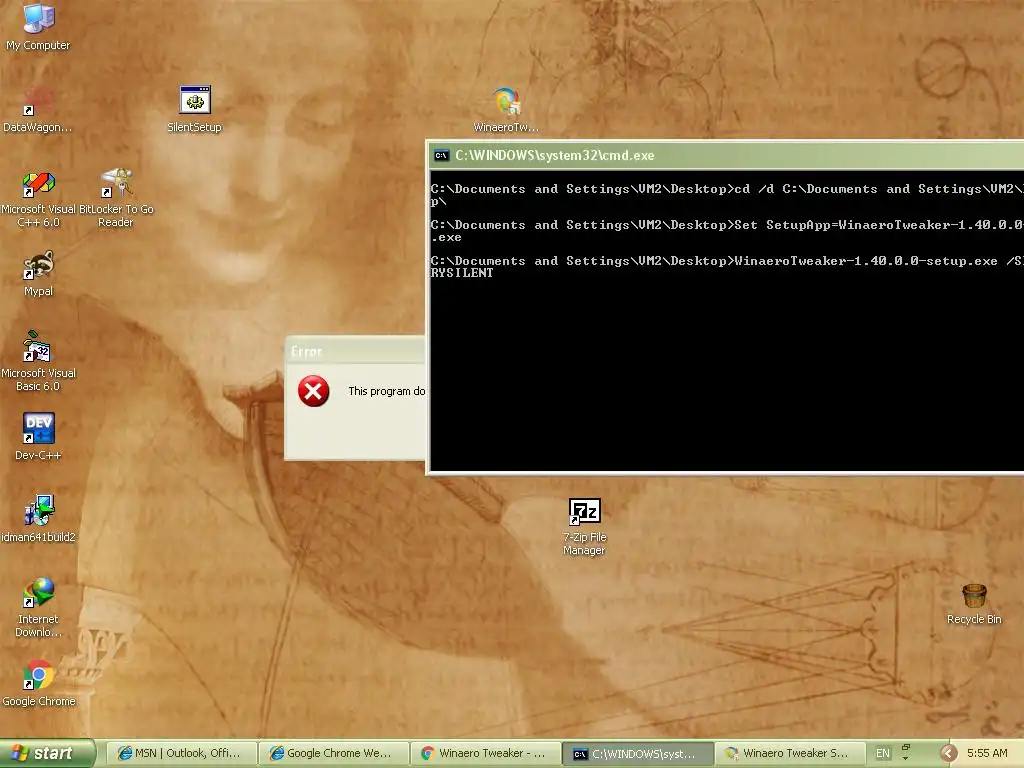Screen dimensions: 1024x768
Task: Select the DataWagon desktop shortcut
Action: coord(38,108)
